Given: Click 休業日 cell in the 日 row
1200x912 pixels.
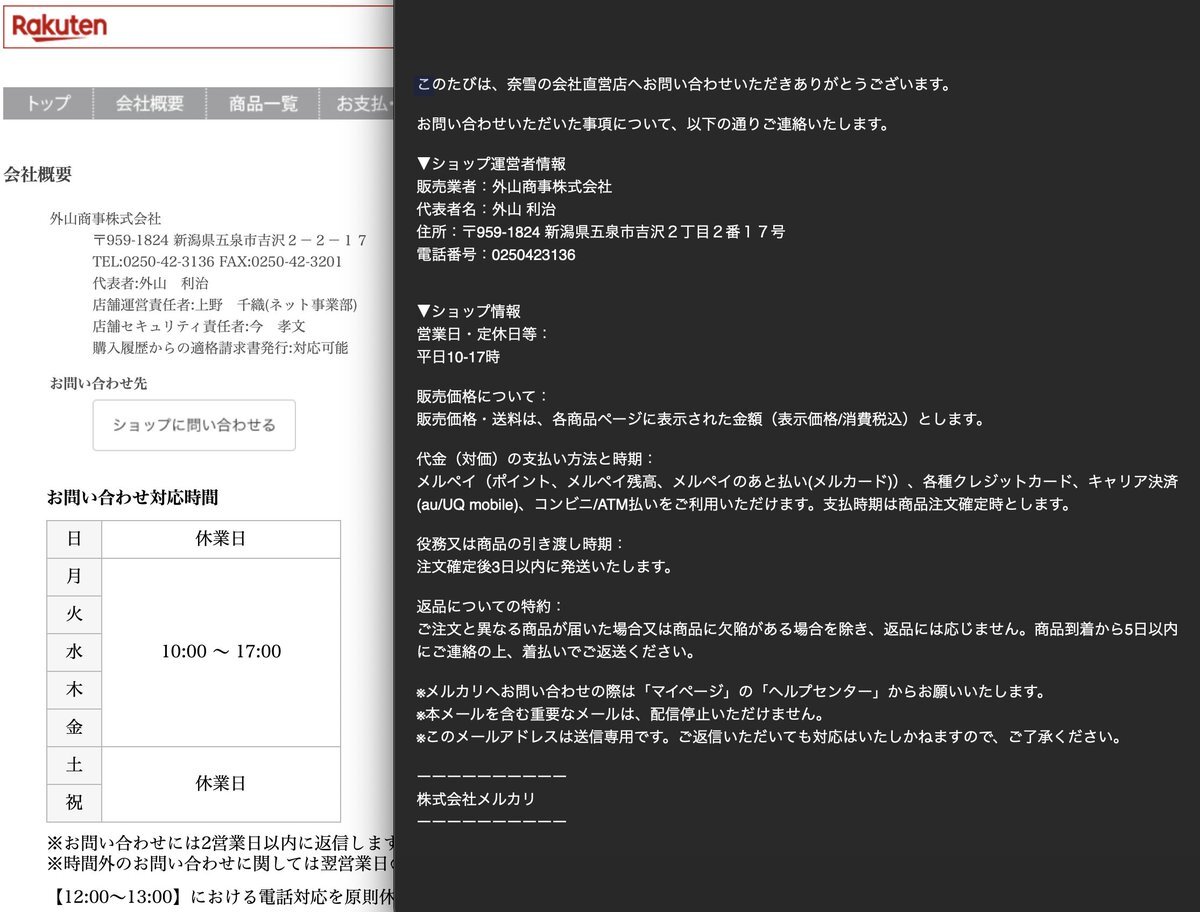Looking at the screenshot, I should (x=221, y=539).
